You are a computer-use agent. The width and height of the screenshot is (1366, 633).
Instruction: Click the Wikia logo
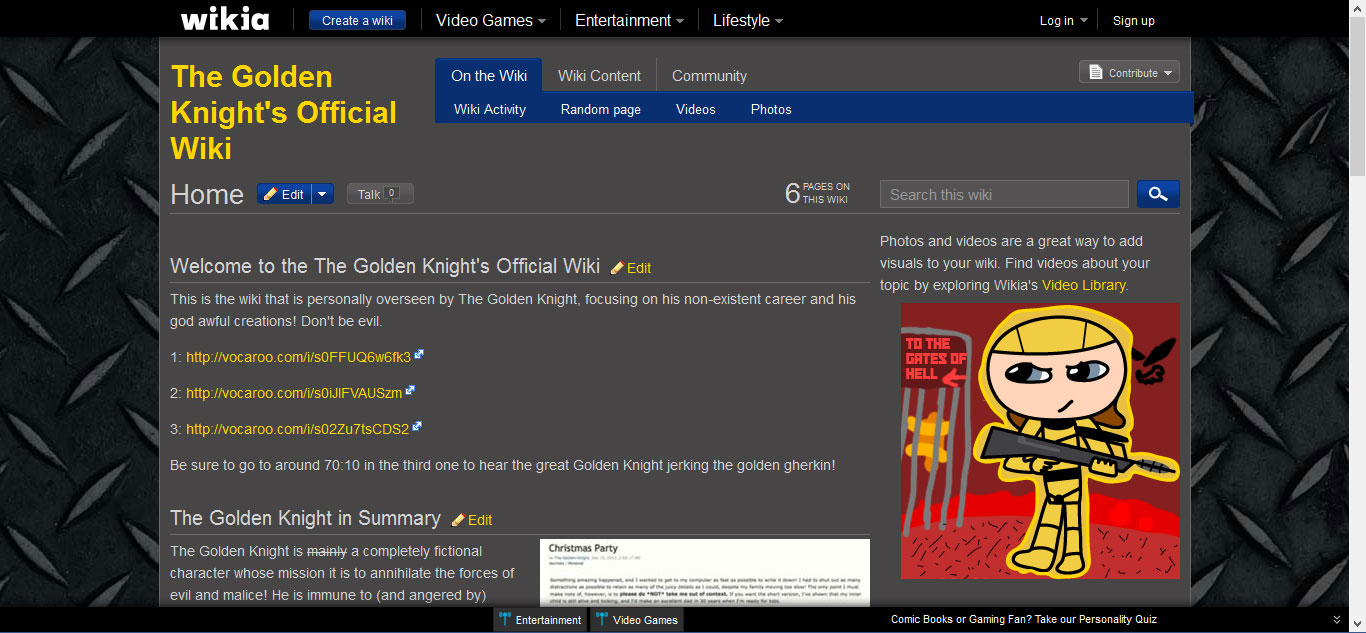225,19
